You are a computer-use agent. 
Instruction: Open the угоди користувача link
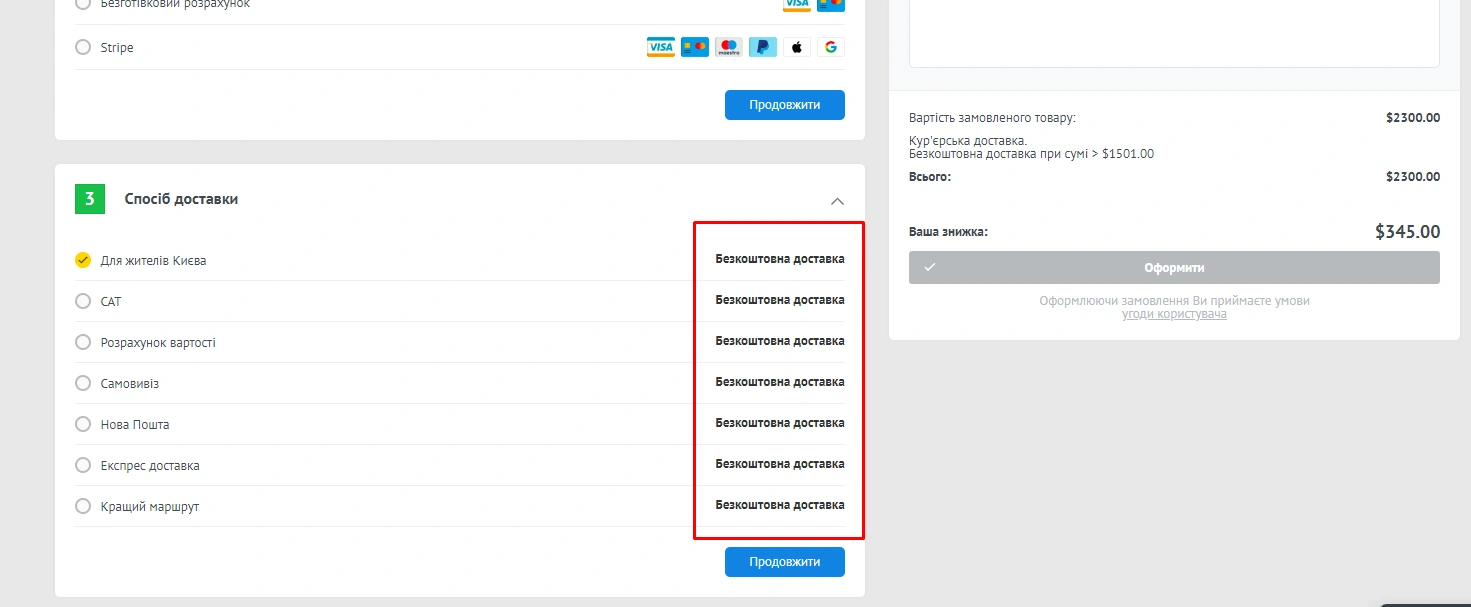tap(1174, 314)
